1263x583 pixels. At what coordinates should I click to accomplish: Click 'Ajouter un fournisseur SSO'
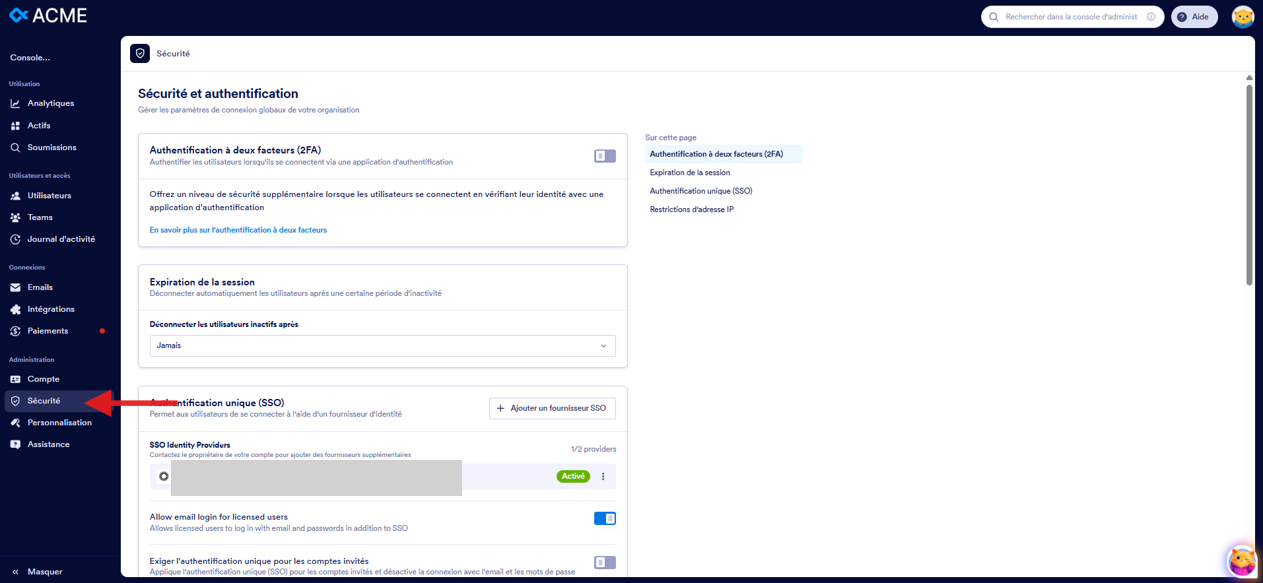[552, 408]
